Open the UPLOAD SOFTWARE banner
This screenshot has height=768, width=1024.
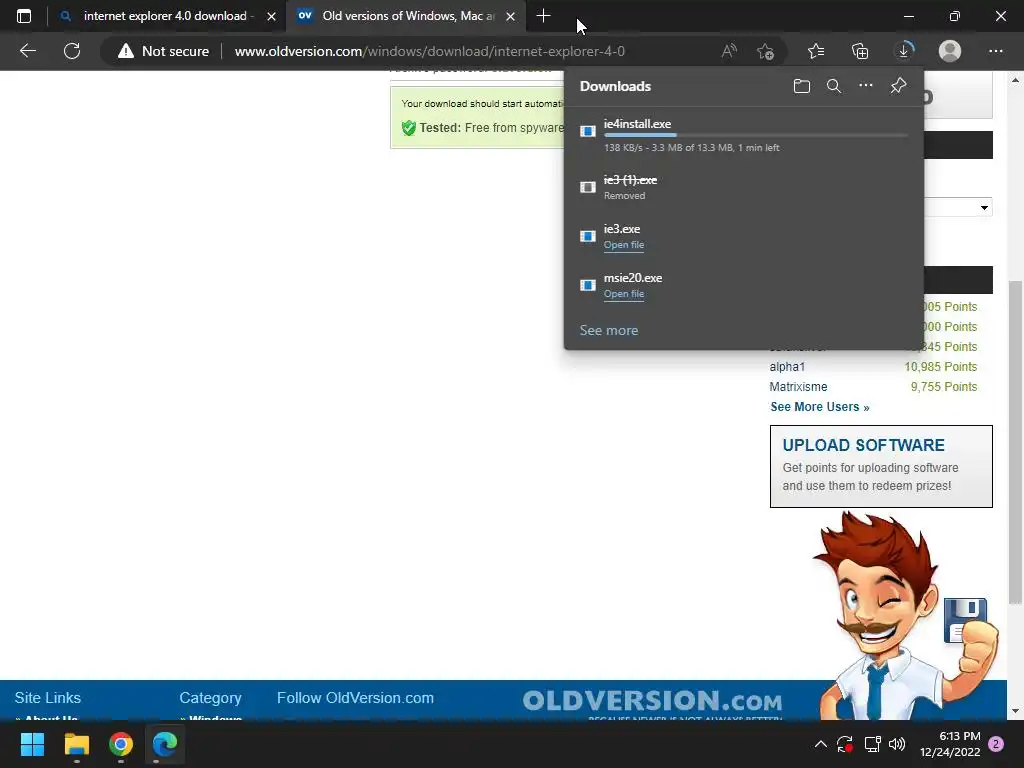pyautogui.click(x=881, y=466)
